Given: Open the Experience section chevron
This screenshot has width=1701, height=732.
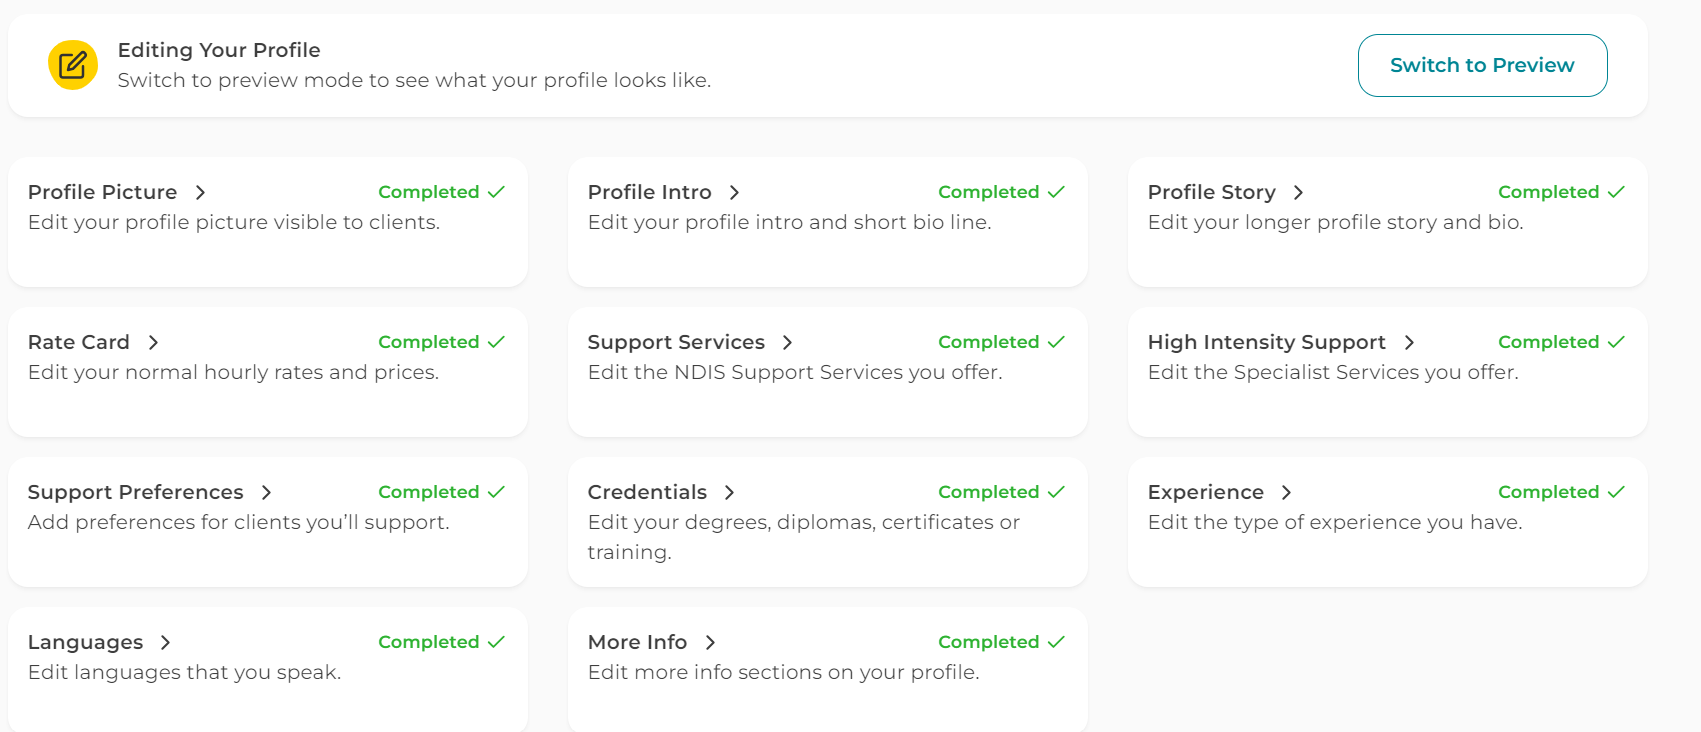Looking at the screenshot, I should (1287, 492).
